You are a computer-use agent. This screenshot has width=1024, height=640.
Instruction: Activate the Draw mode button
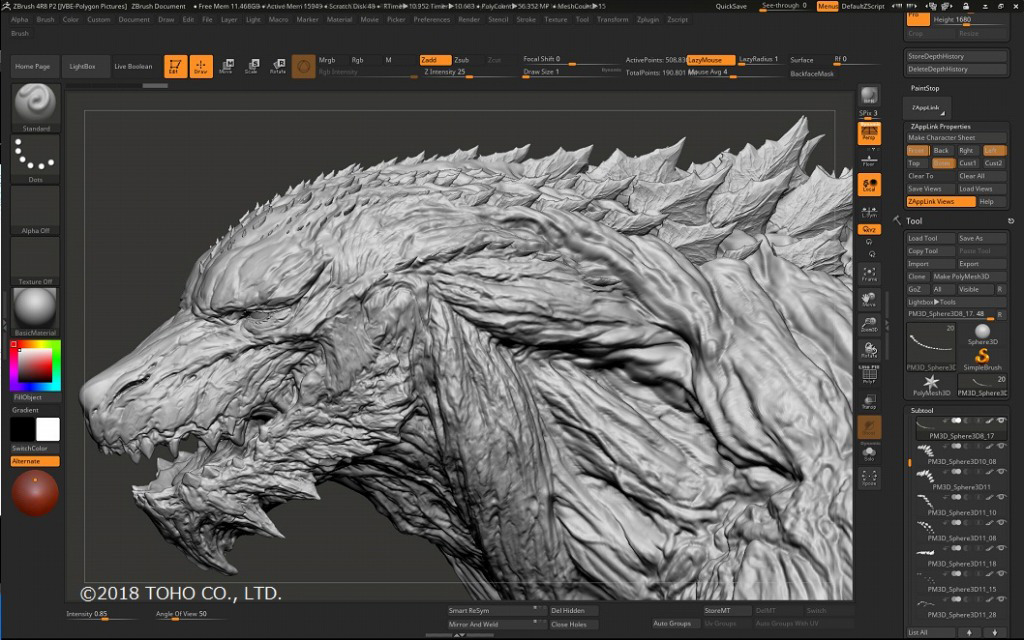click(x=201, y=66)
